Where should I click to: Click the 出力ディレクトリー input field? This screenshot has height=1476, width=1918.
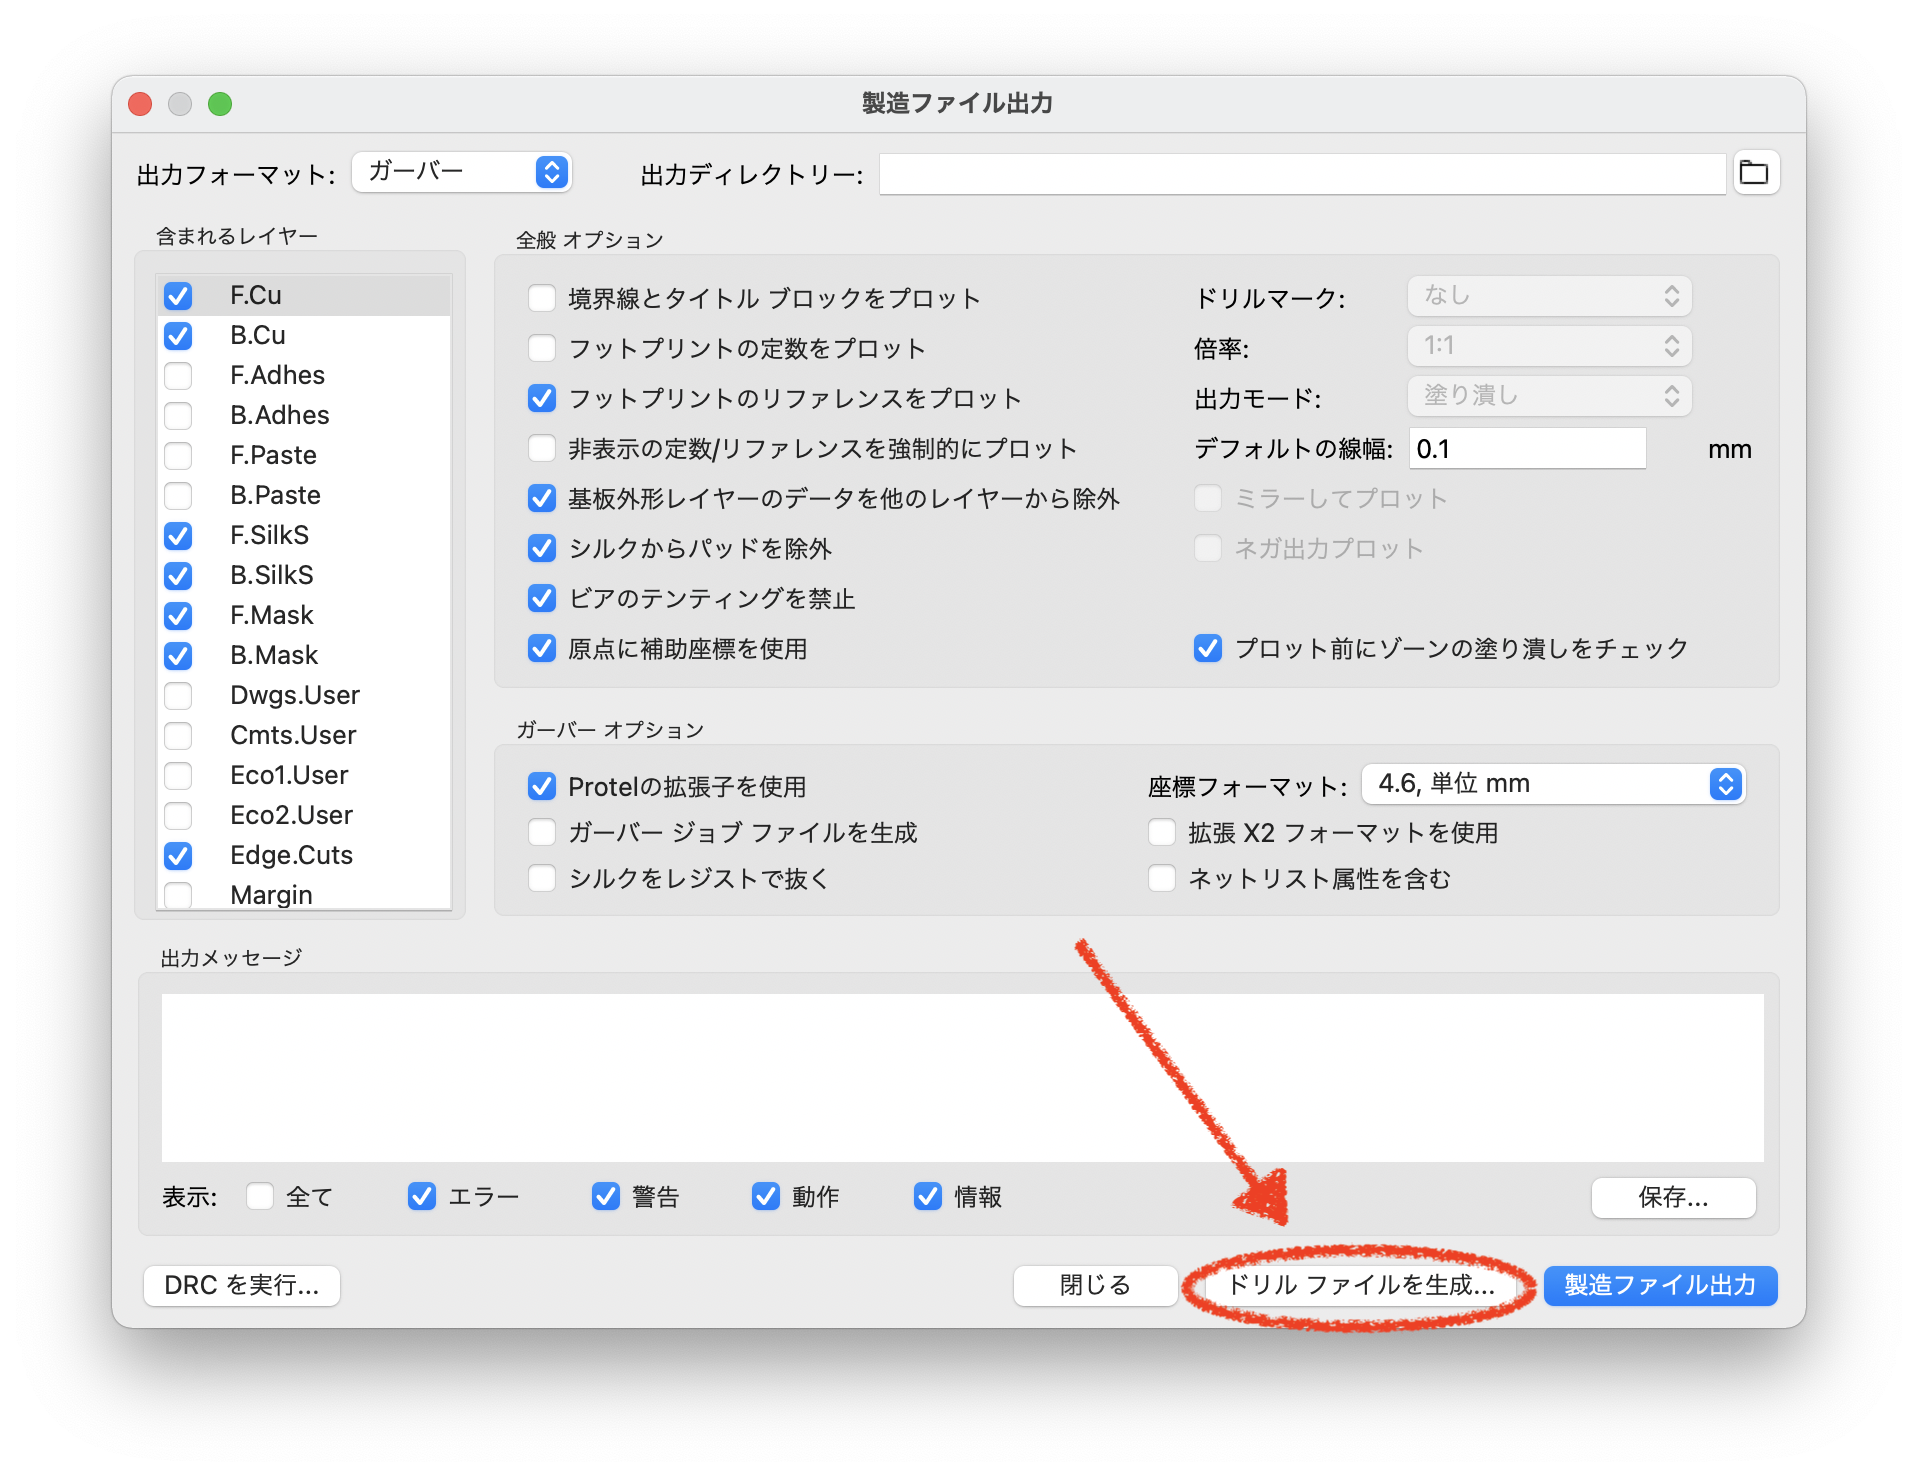pos(1302,174)
